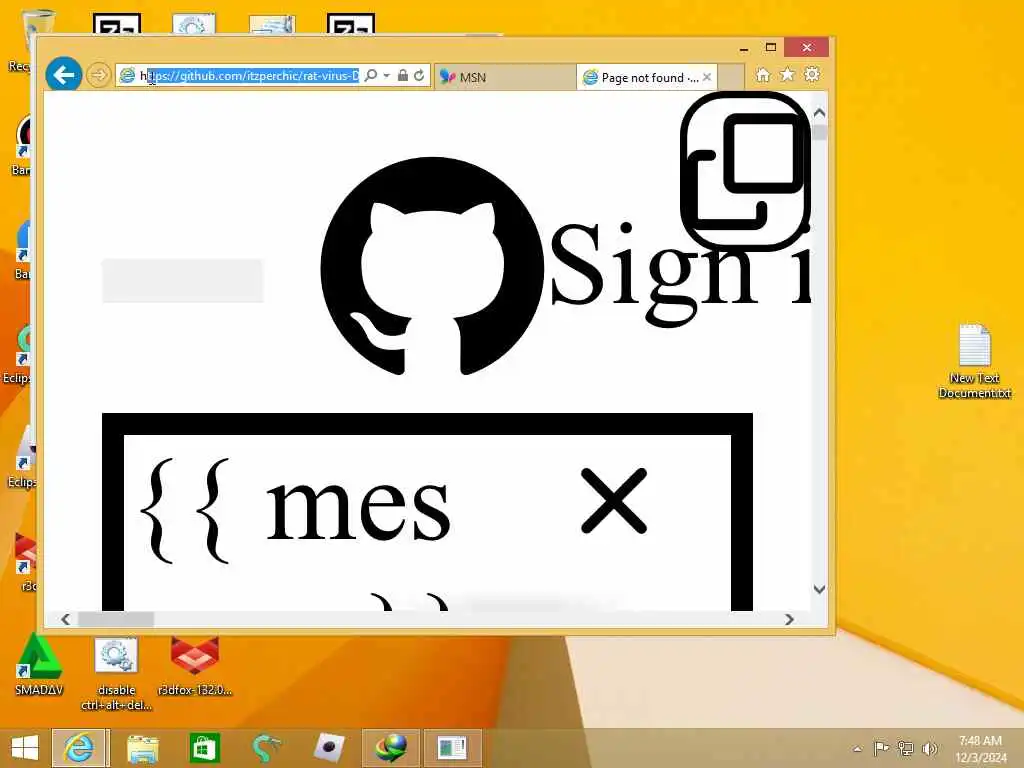Click the 7:48 AM taskbar clock
This screenshot has width=1024, height=768.
pyautogui.click(x=980, y=748)
